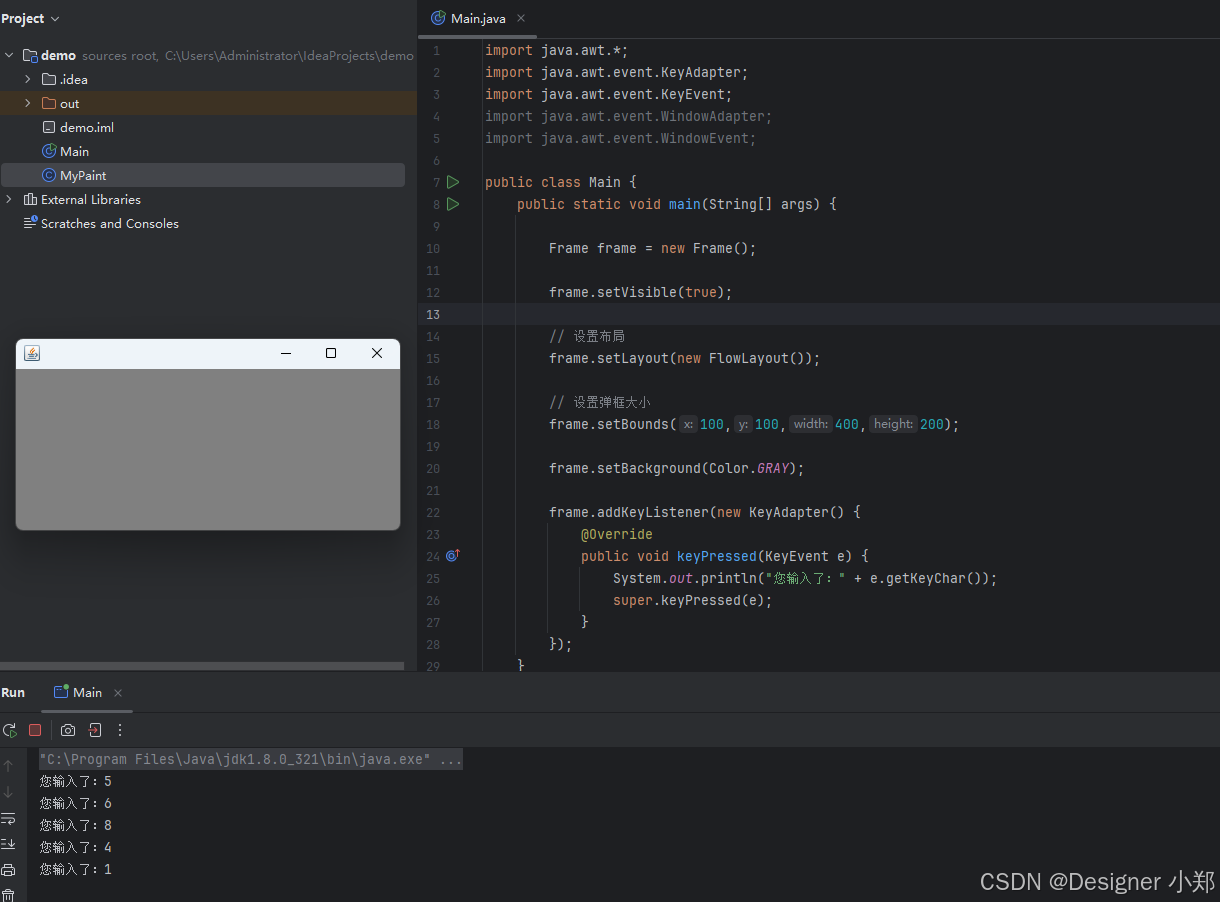Select Scratches and Consoles item
This screenshot has height=902, width=1220.
coord(110,223)
